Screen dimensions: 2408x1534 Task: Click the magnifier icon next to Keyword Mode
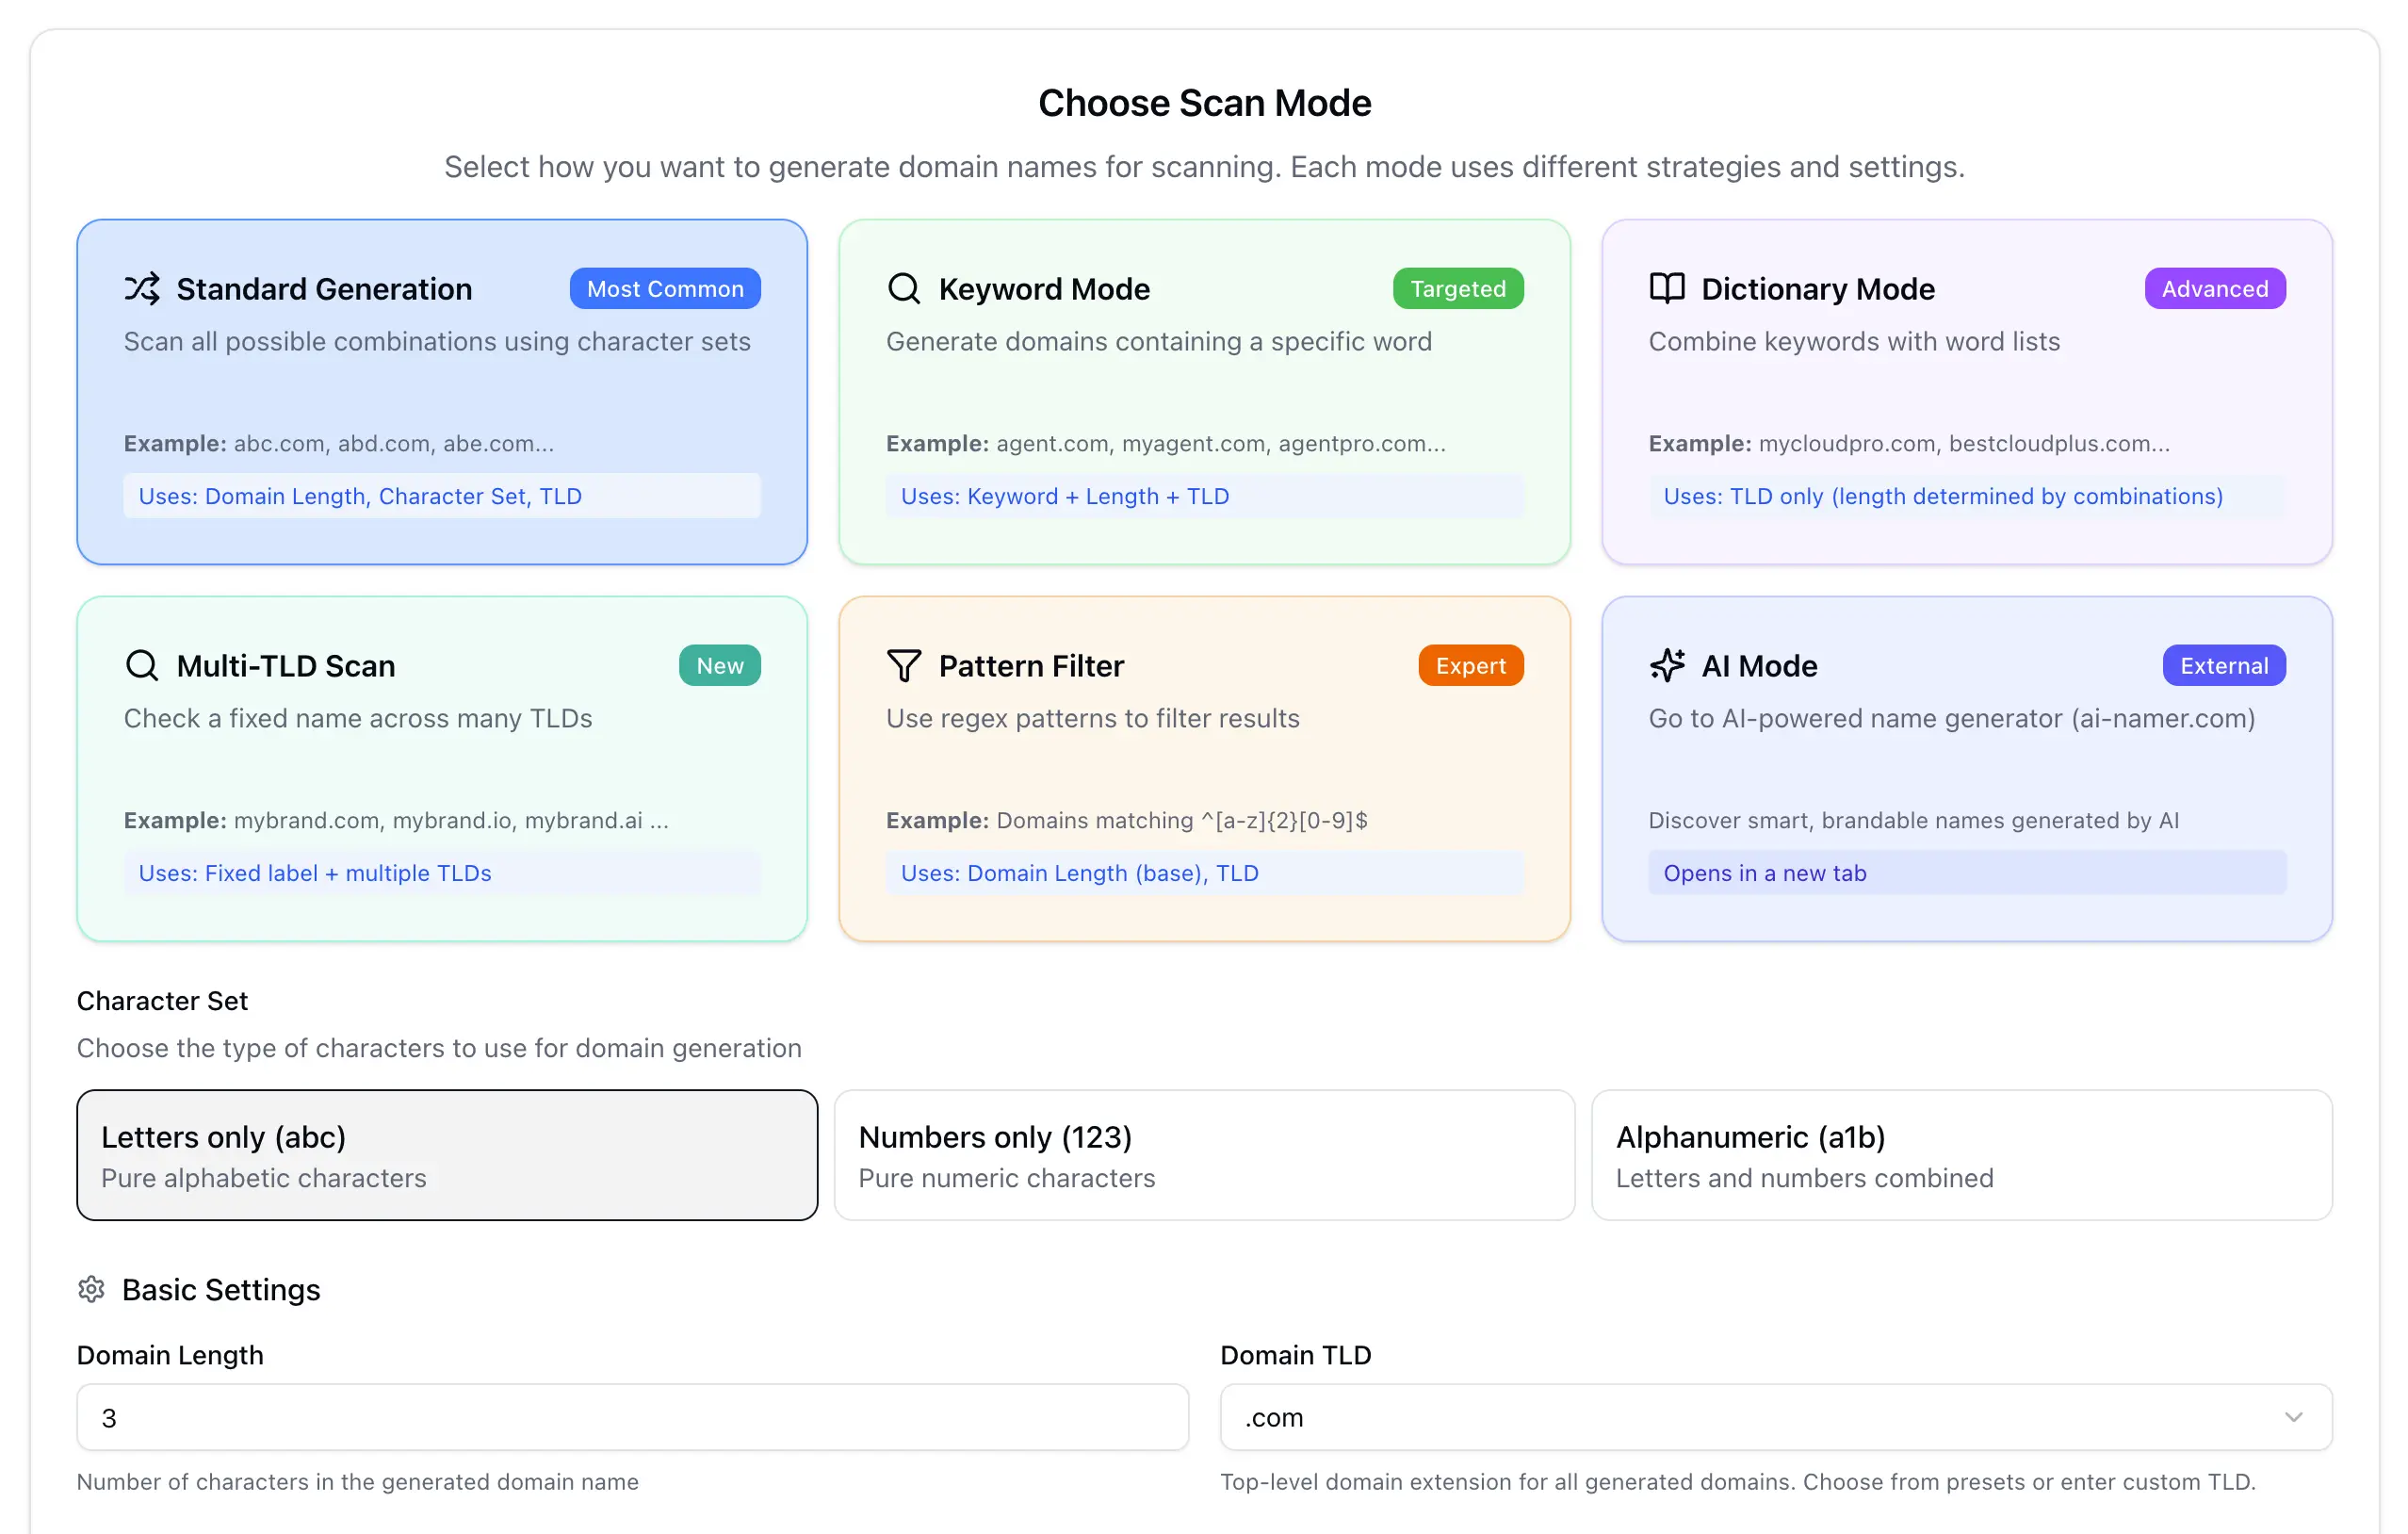[903, 288]
